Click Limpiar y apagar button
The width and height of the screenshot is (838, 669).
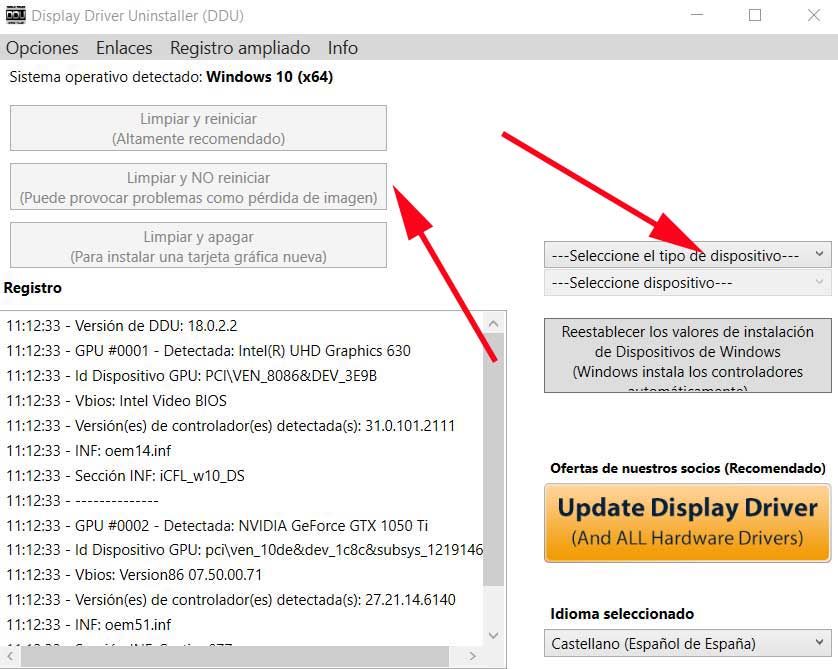pos(198,246)
